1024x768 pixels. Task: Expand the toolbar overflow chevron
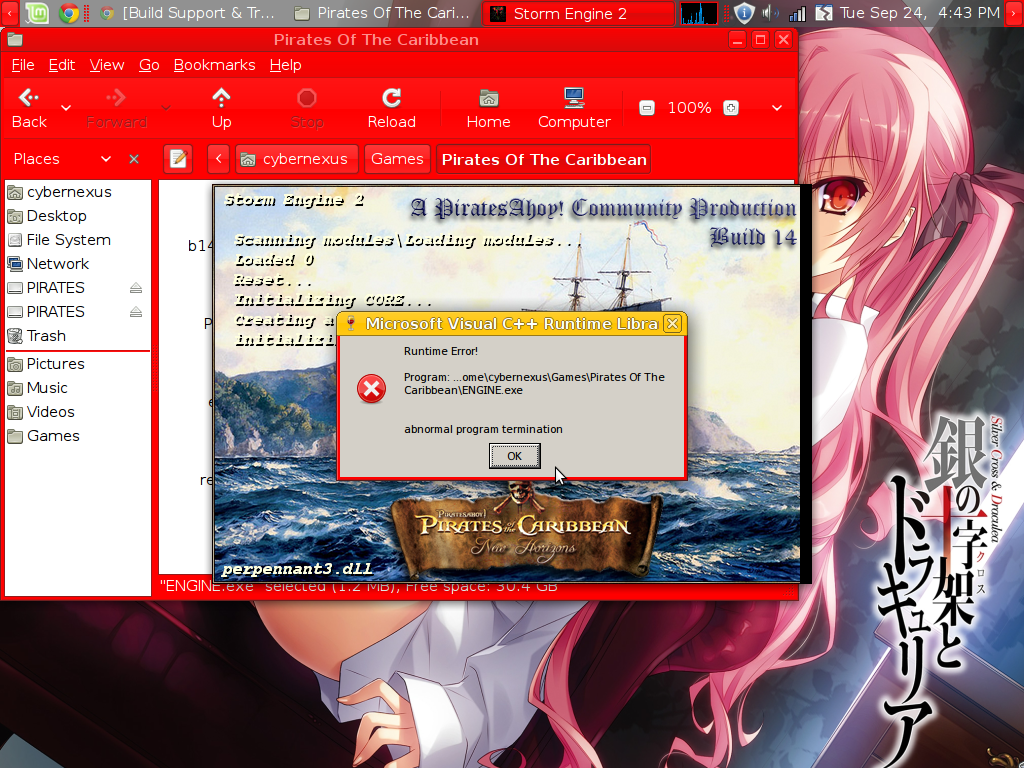[776, 108]
